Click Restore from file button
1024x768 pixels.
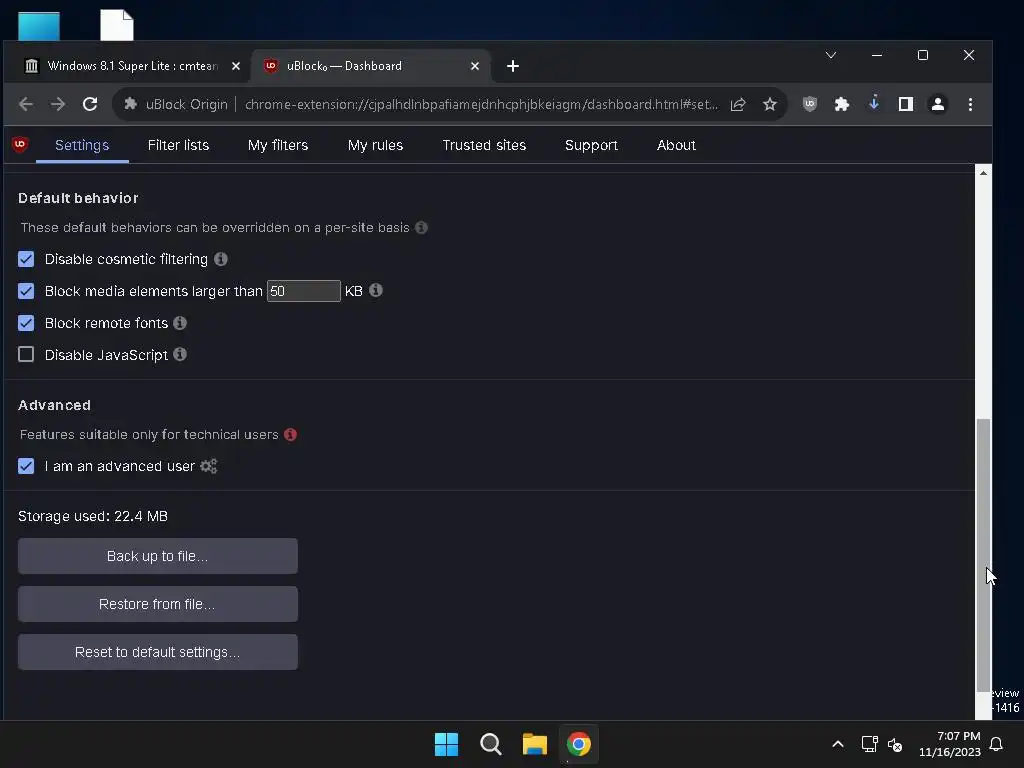[157, 604]
